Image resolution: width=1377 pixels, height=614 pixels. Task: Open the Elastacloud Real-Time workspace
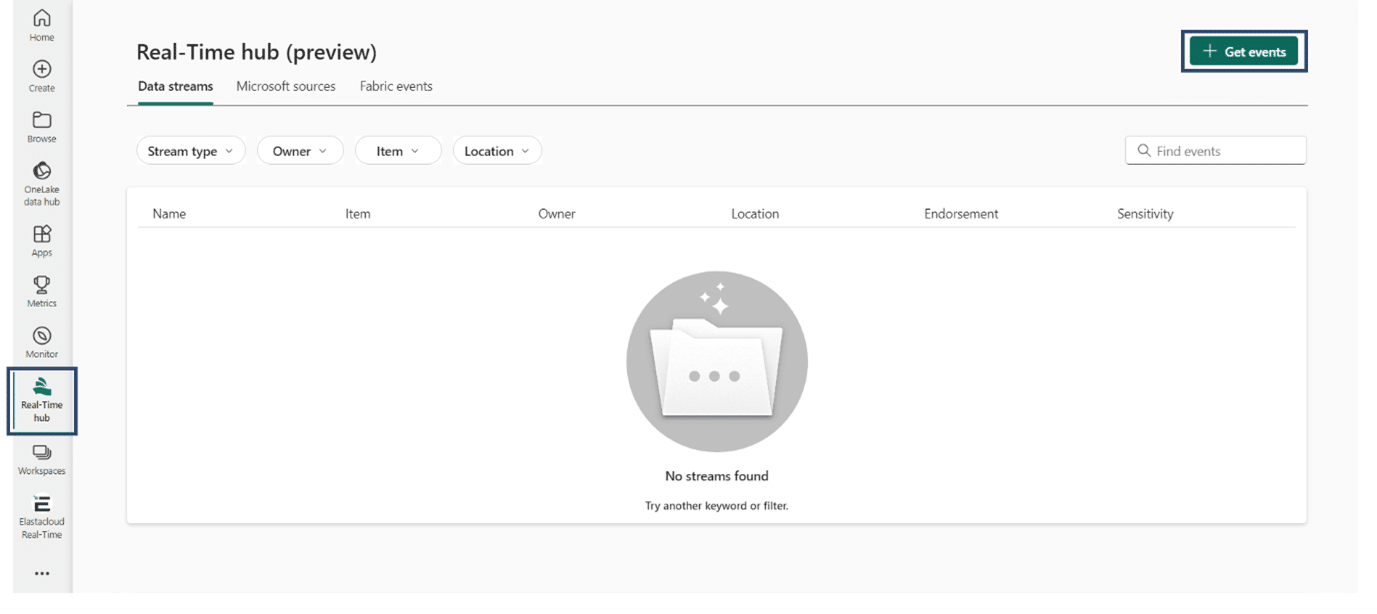[x=42, y=517]
